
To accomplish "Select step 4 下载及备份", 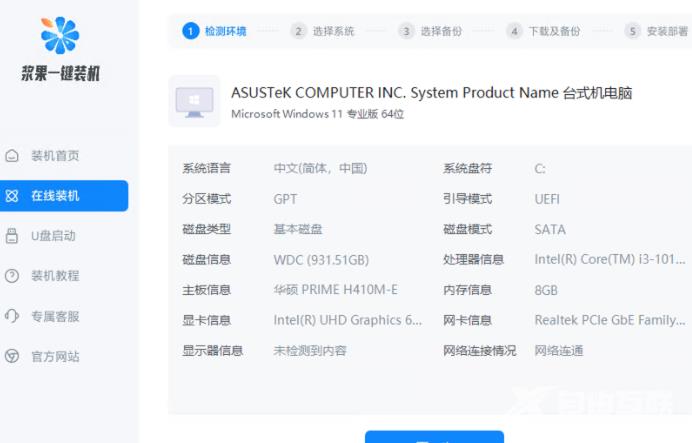I will (x=543, y=31).
